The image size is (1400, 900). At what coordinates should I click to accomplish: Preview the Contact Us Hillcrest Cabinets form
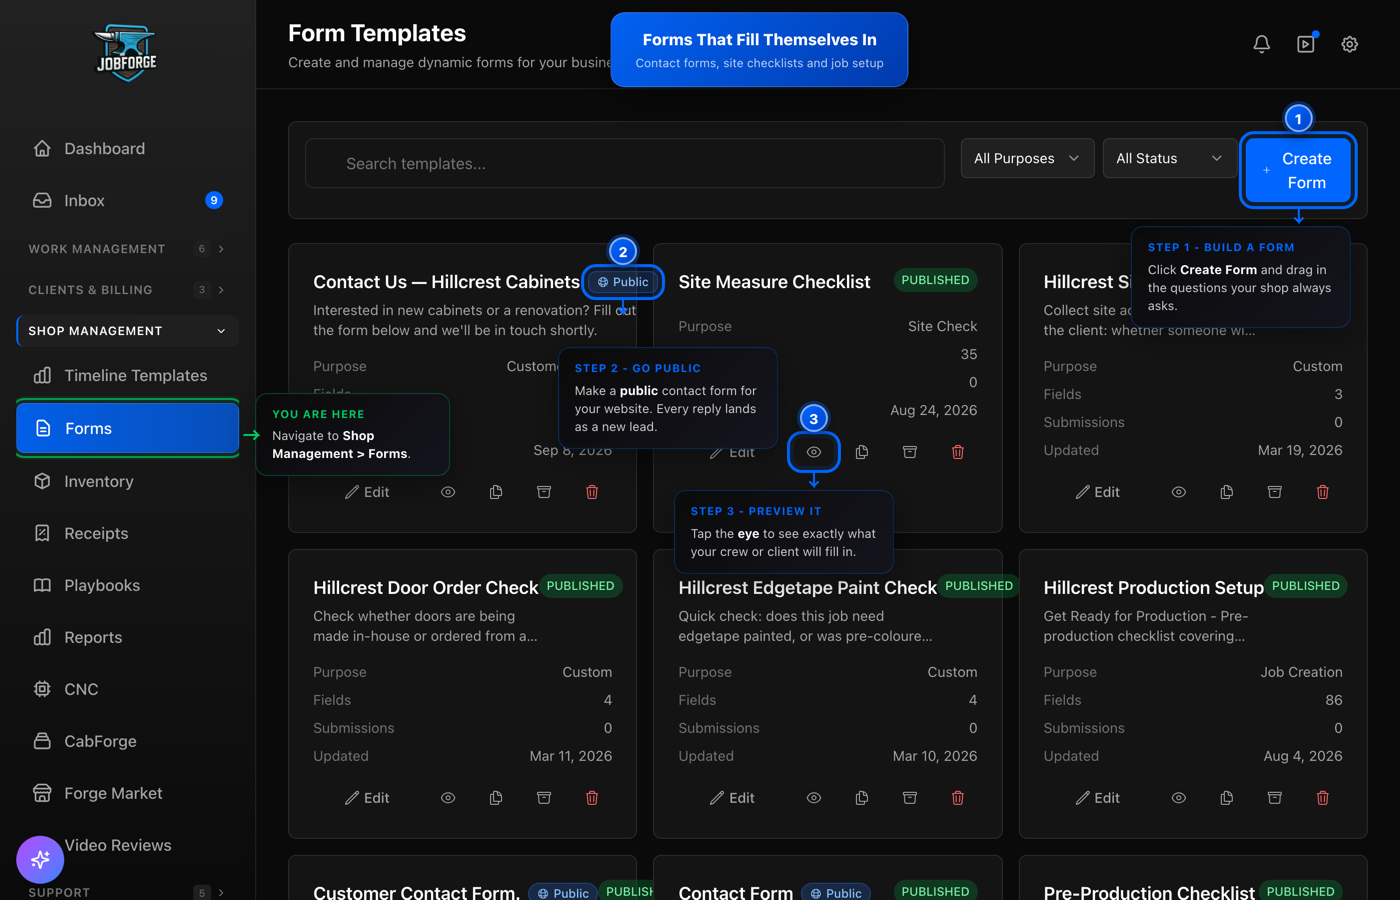pyautogui.click(x=448, y=492)
